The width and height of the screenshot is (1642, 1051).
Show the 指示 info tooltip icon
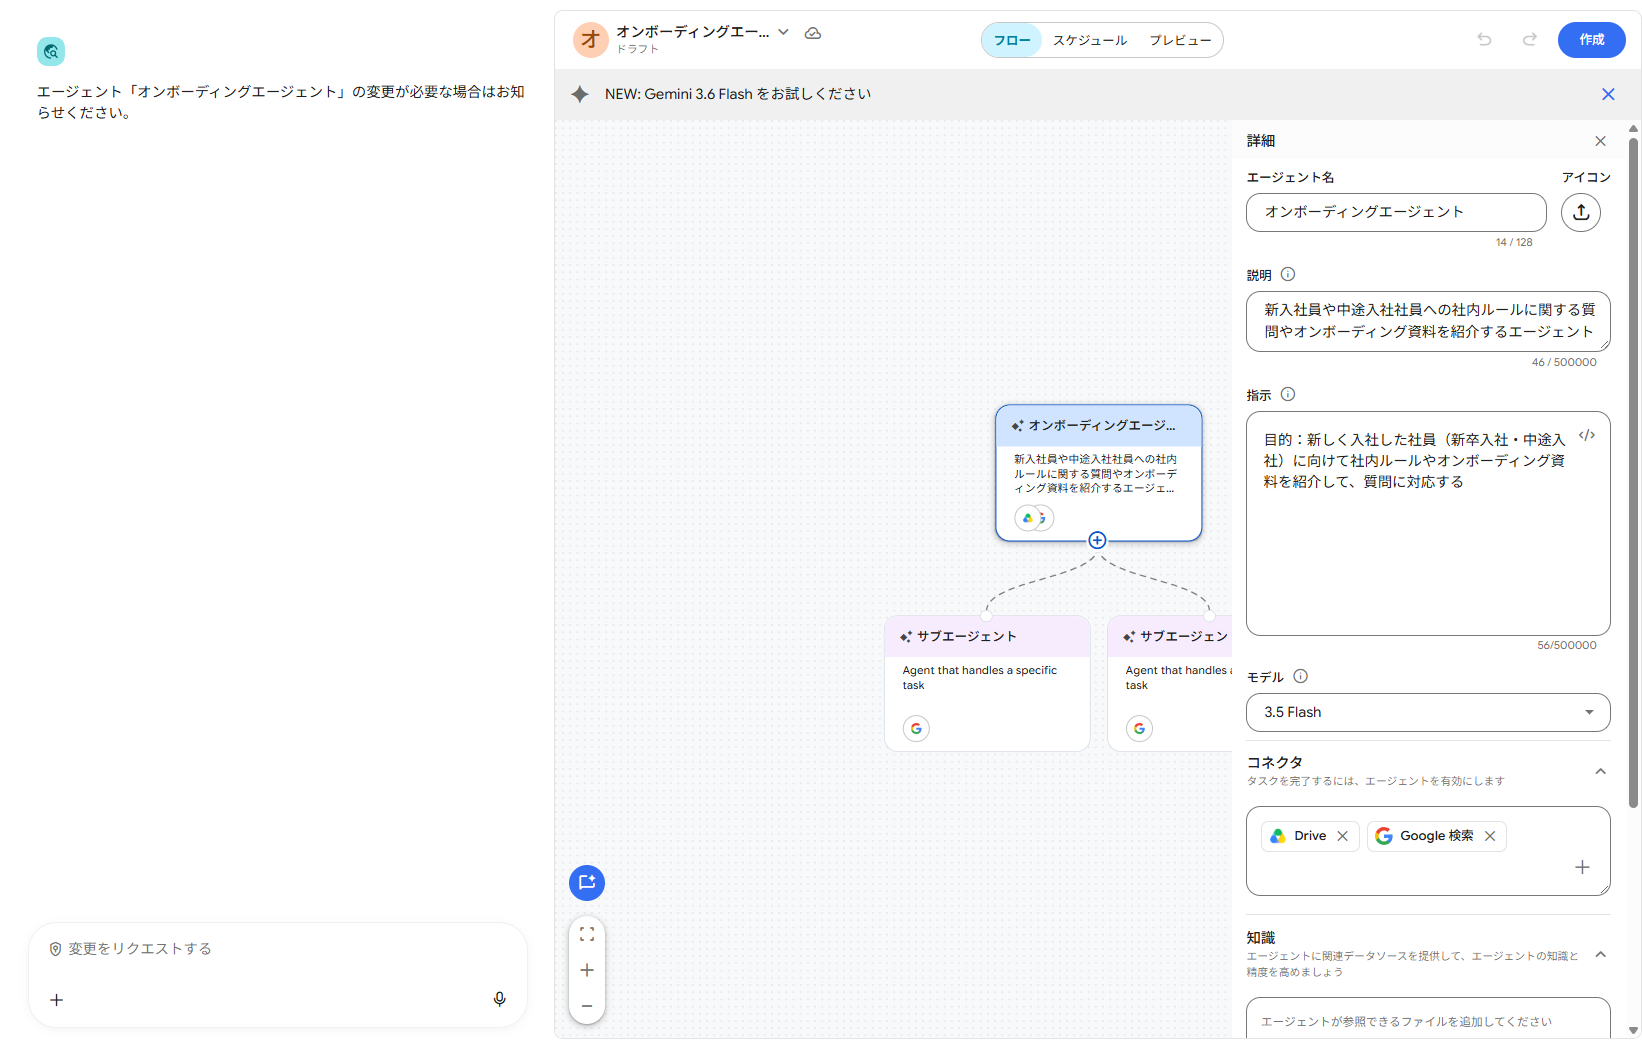1288,394
